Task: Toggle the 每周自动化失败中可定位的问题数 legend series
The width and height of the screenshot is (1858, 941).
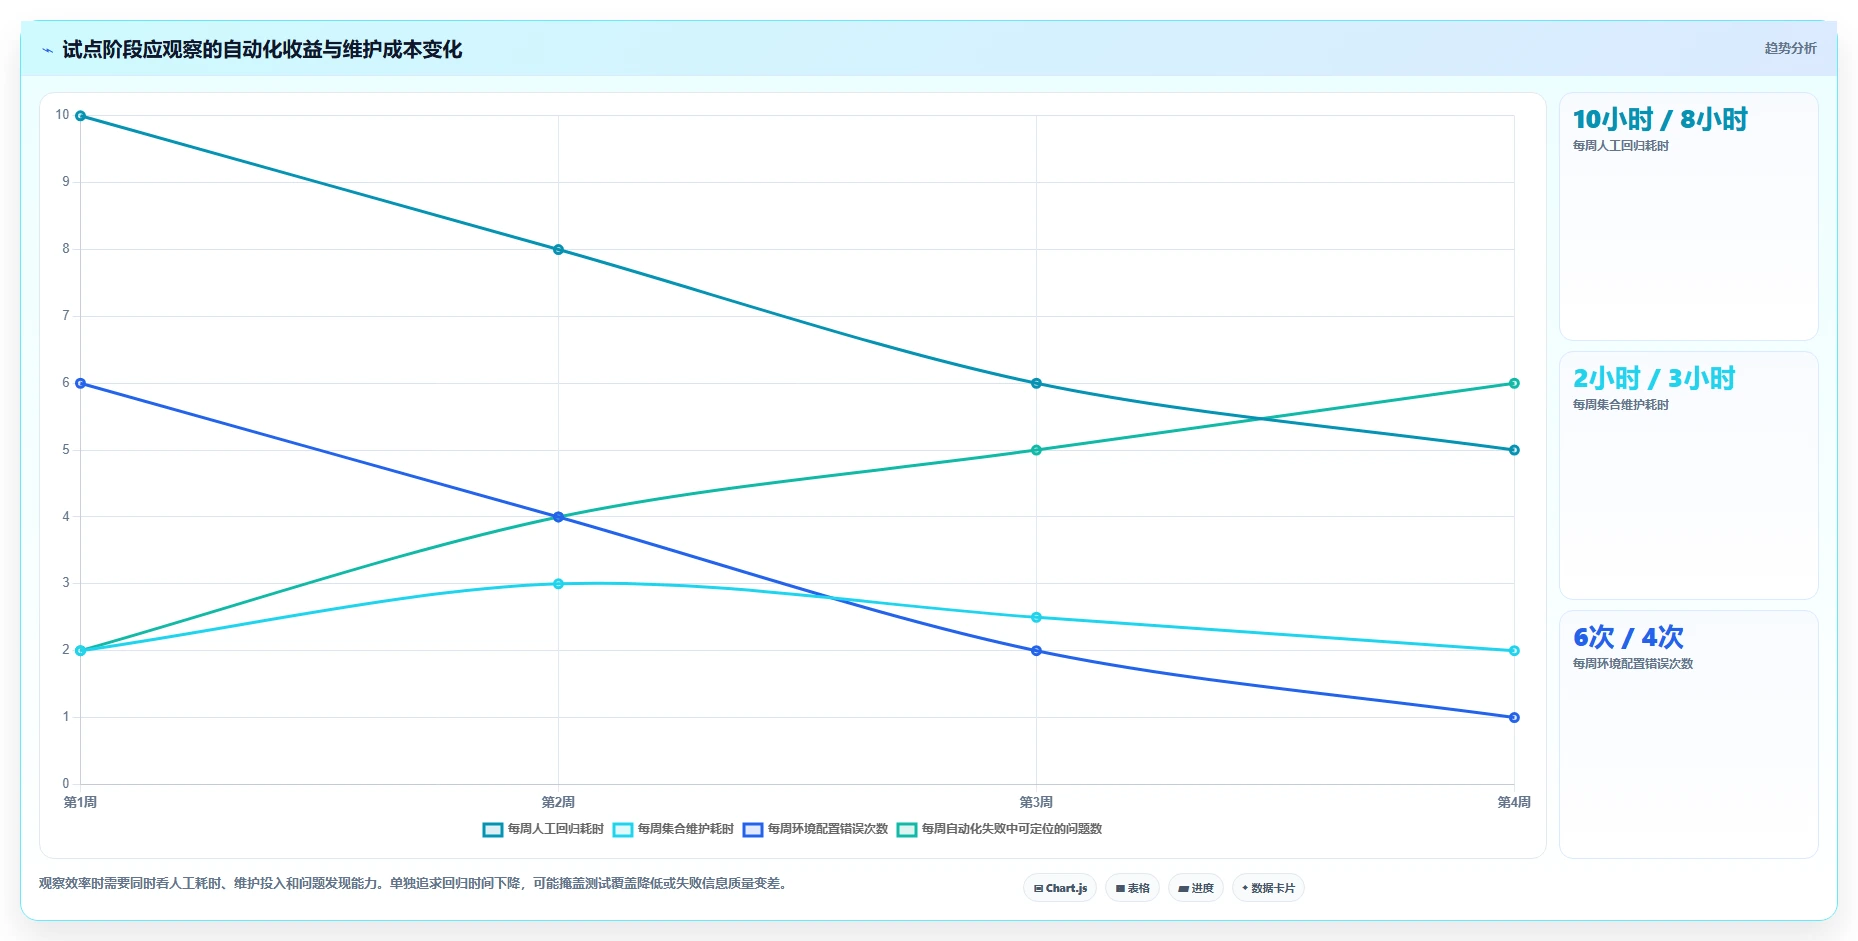Action: click(999, 829)
